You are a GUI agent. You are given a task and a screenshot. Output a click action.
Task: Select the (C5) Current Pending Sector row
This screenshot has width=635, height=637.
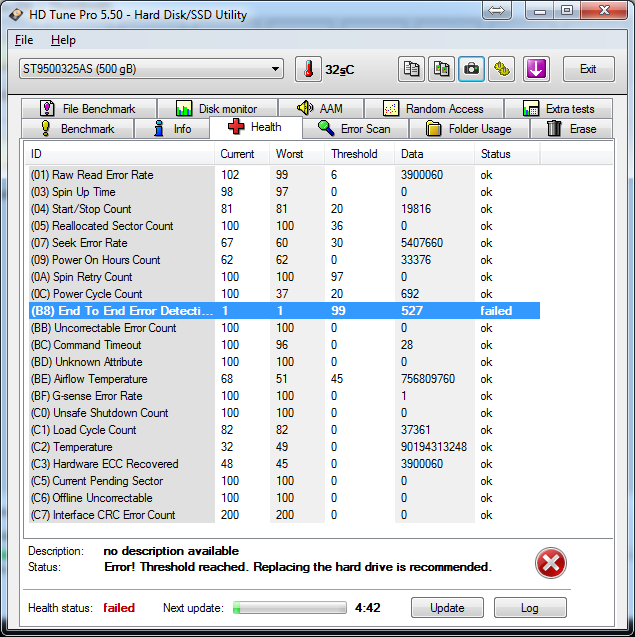pyautogui.click(x=284, y=481)
